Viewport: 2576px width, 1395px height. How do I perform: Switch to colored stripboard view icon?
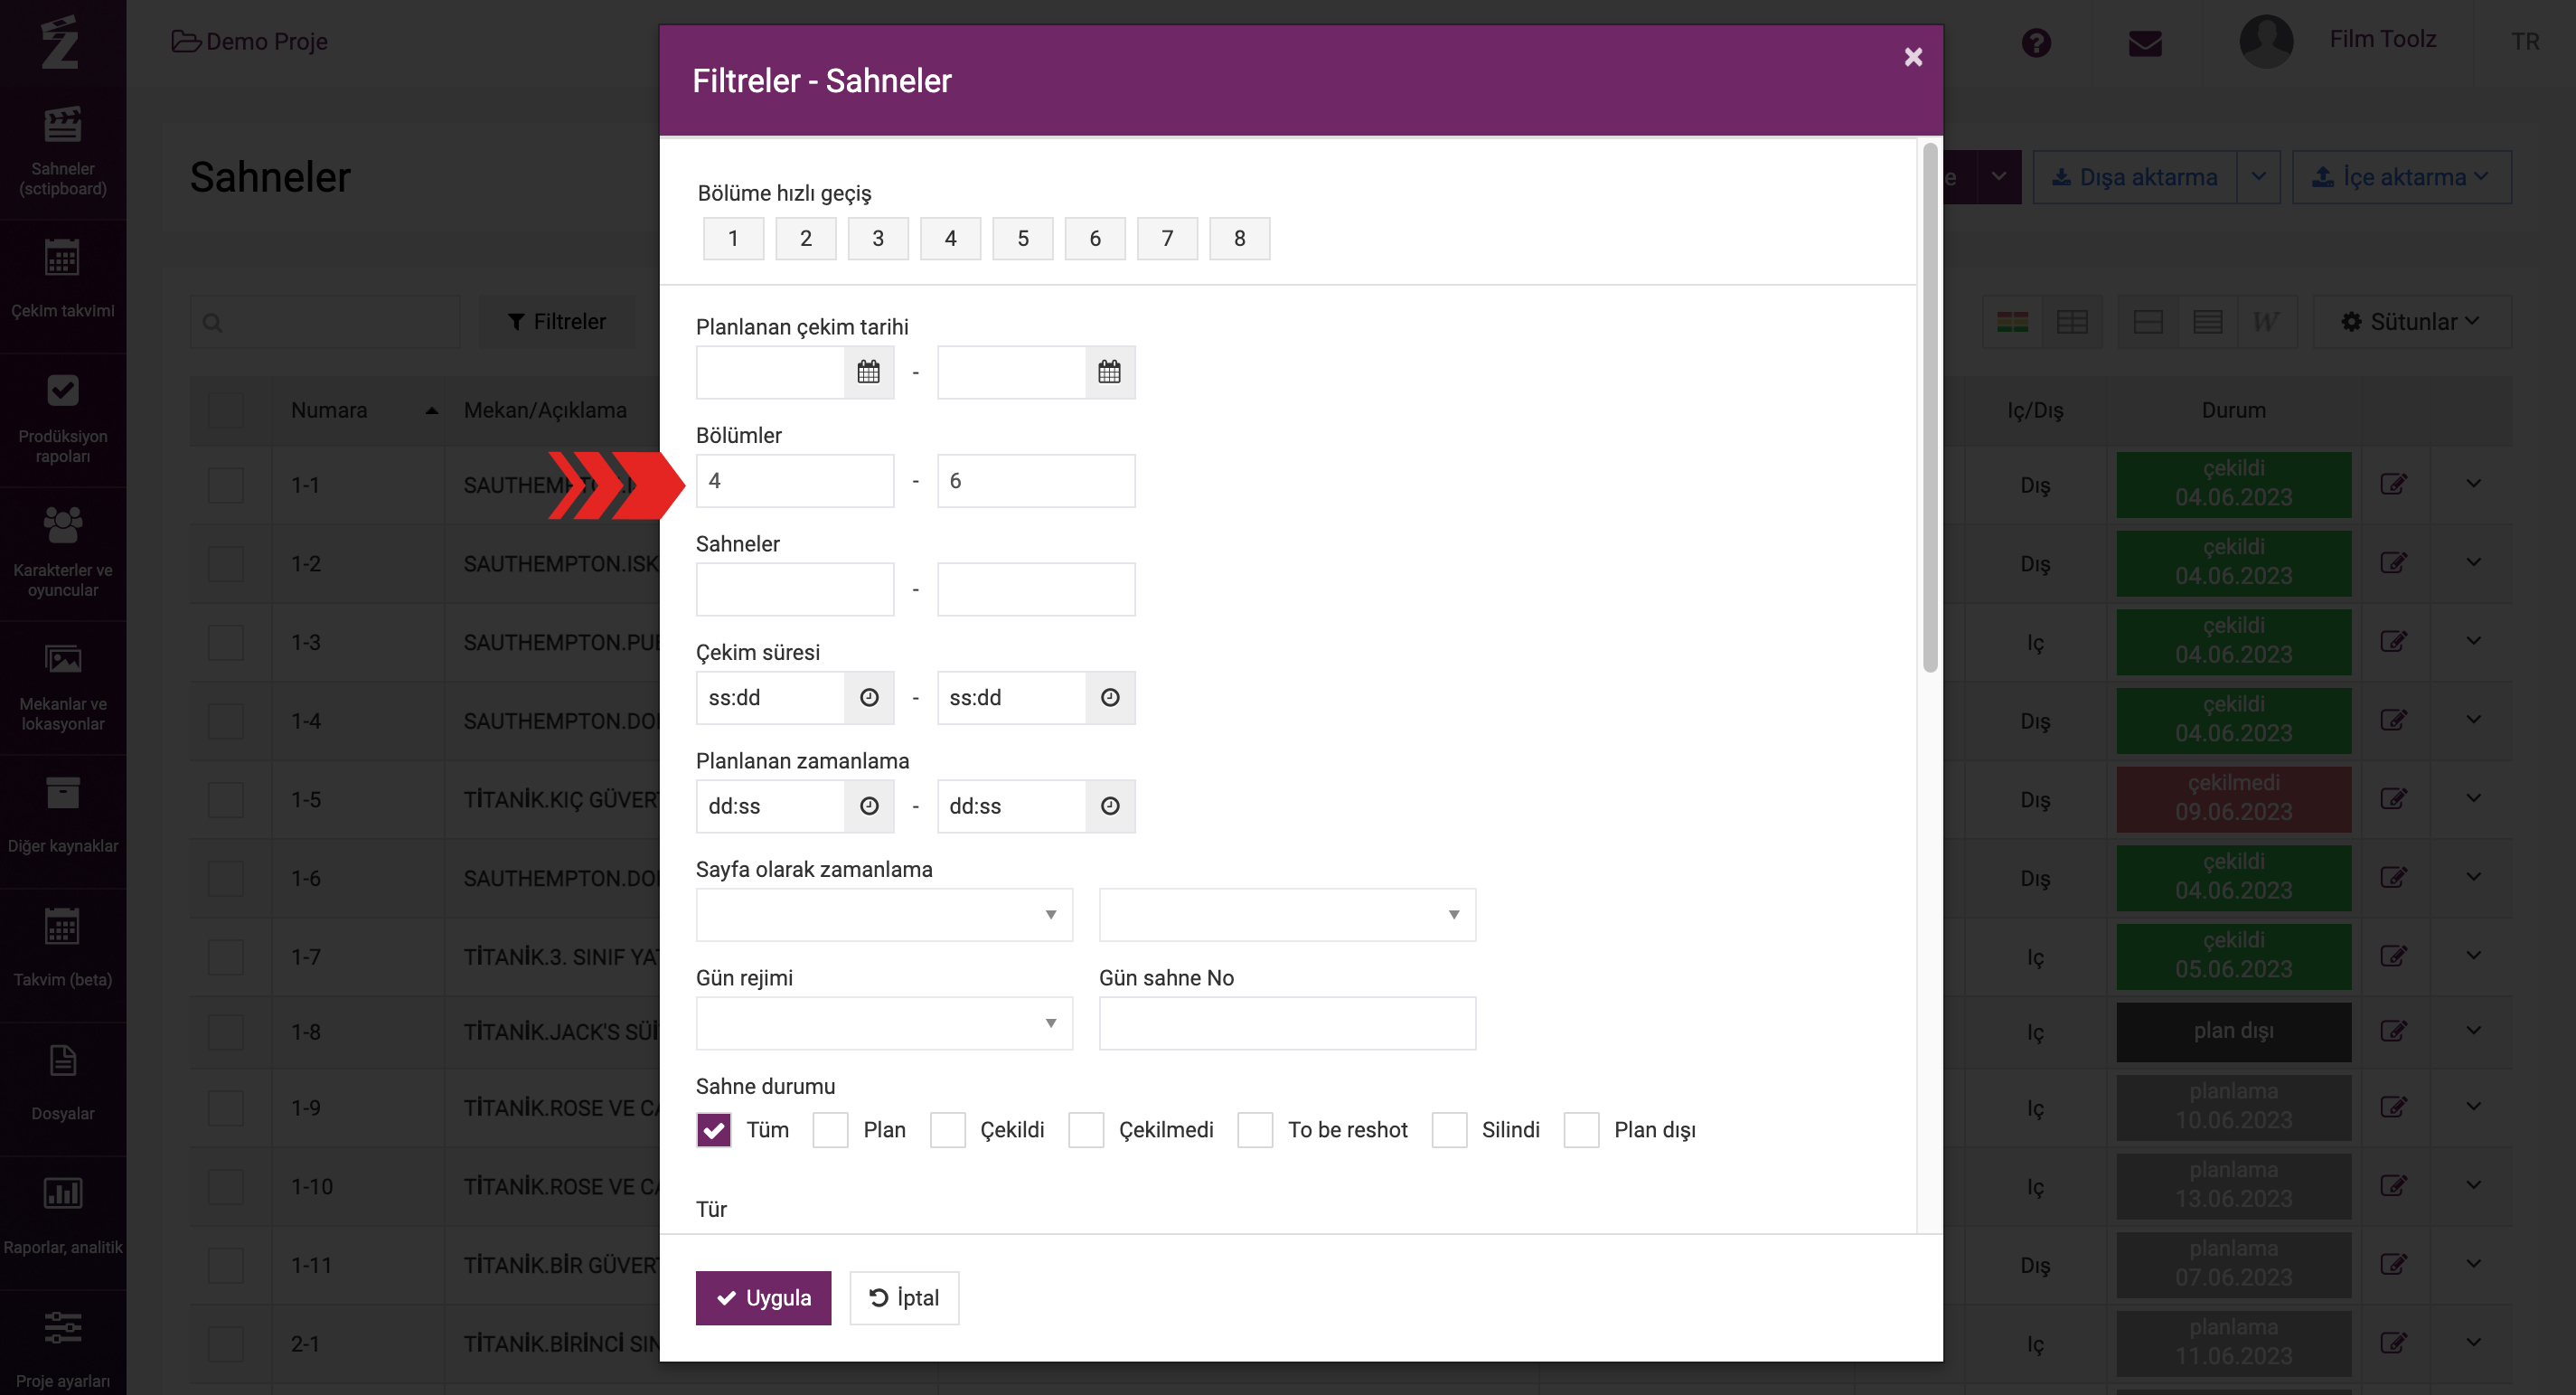(x=2012, y=322)
